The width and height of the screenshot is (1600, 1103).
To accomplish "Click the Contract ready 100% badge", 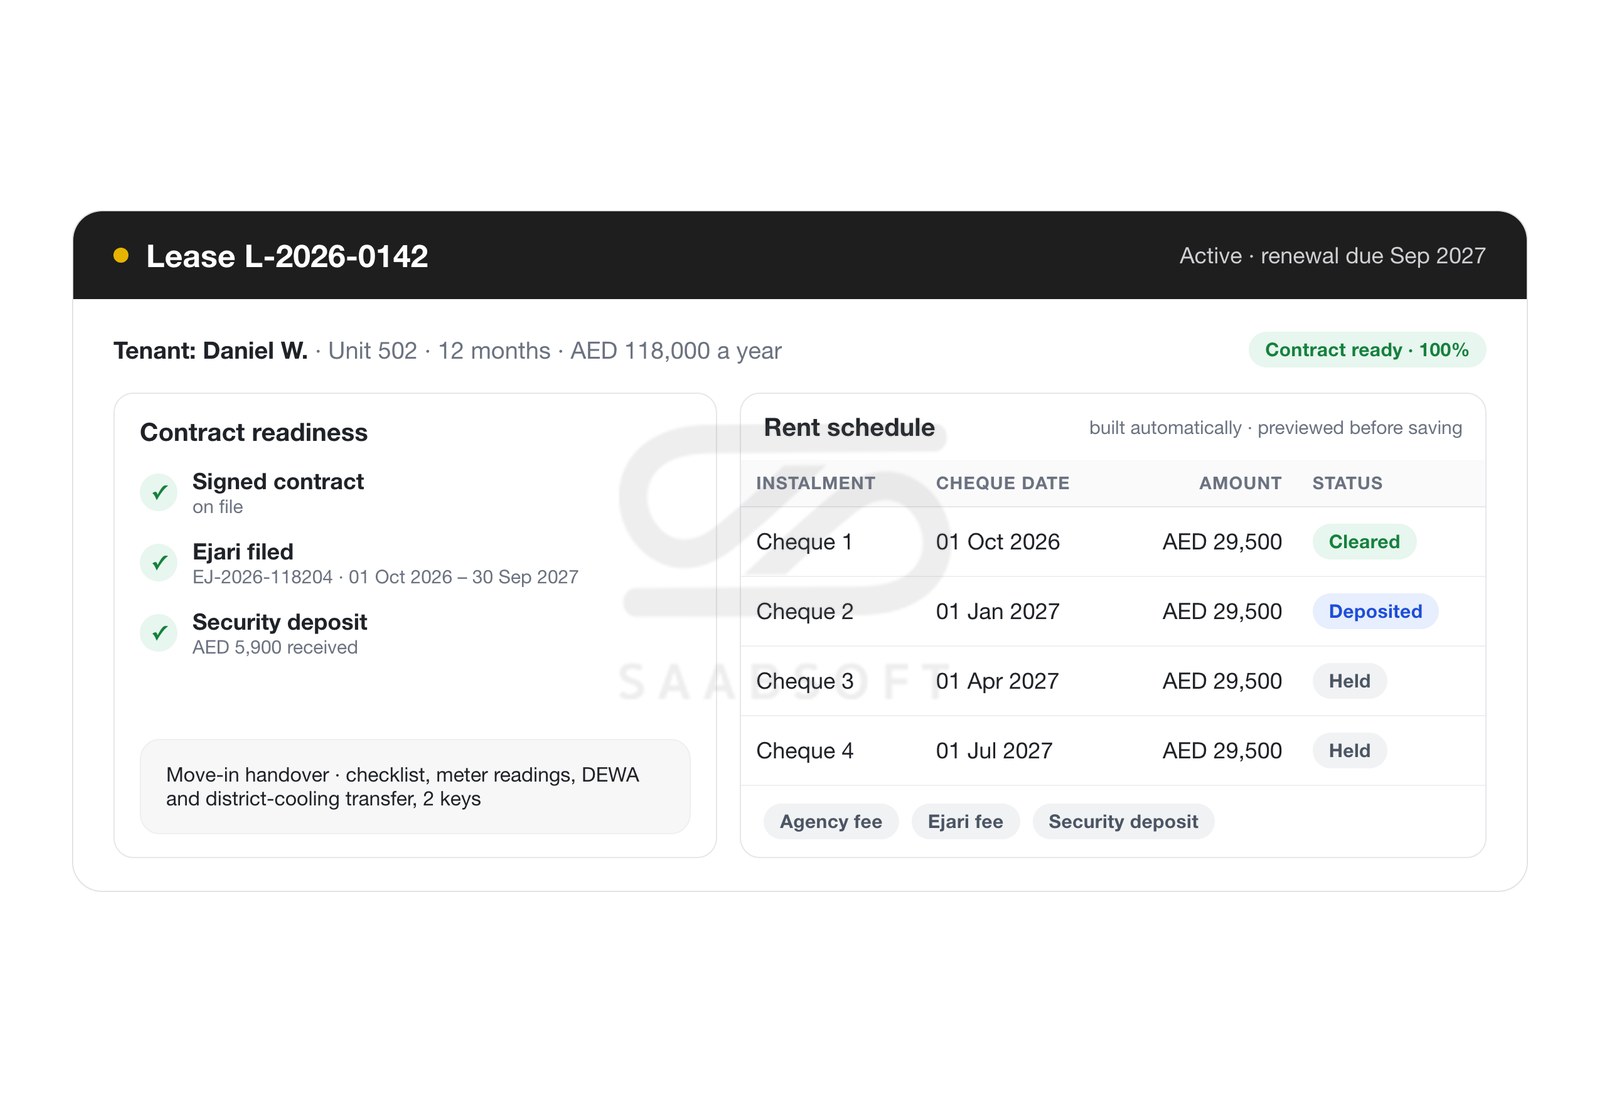I will pyautogui.click(x=1367, y=350).
